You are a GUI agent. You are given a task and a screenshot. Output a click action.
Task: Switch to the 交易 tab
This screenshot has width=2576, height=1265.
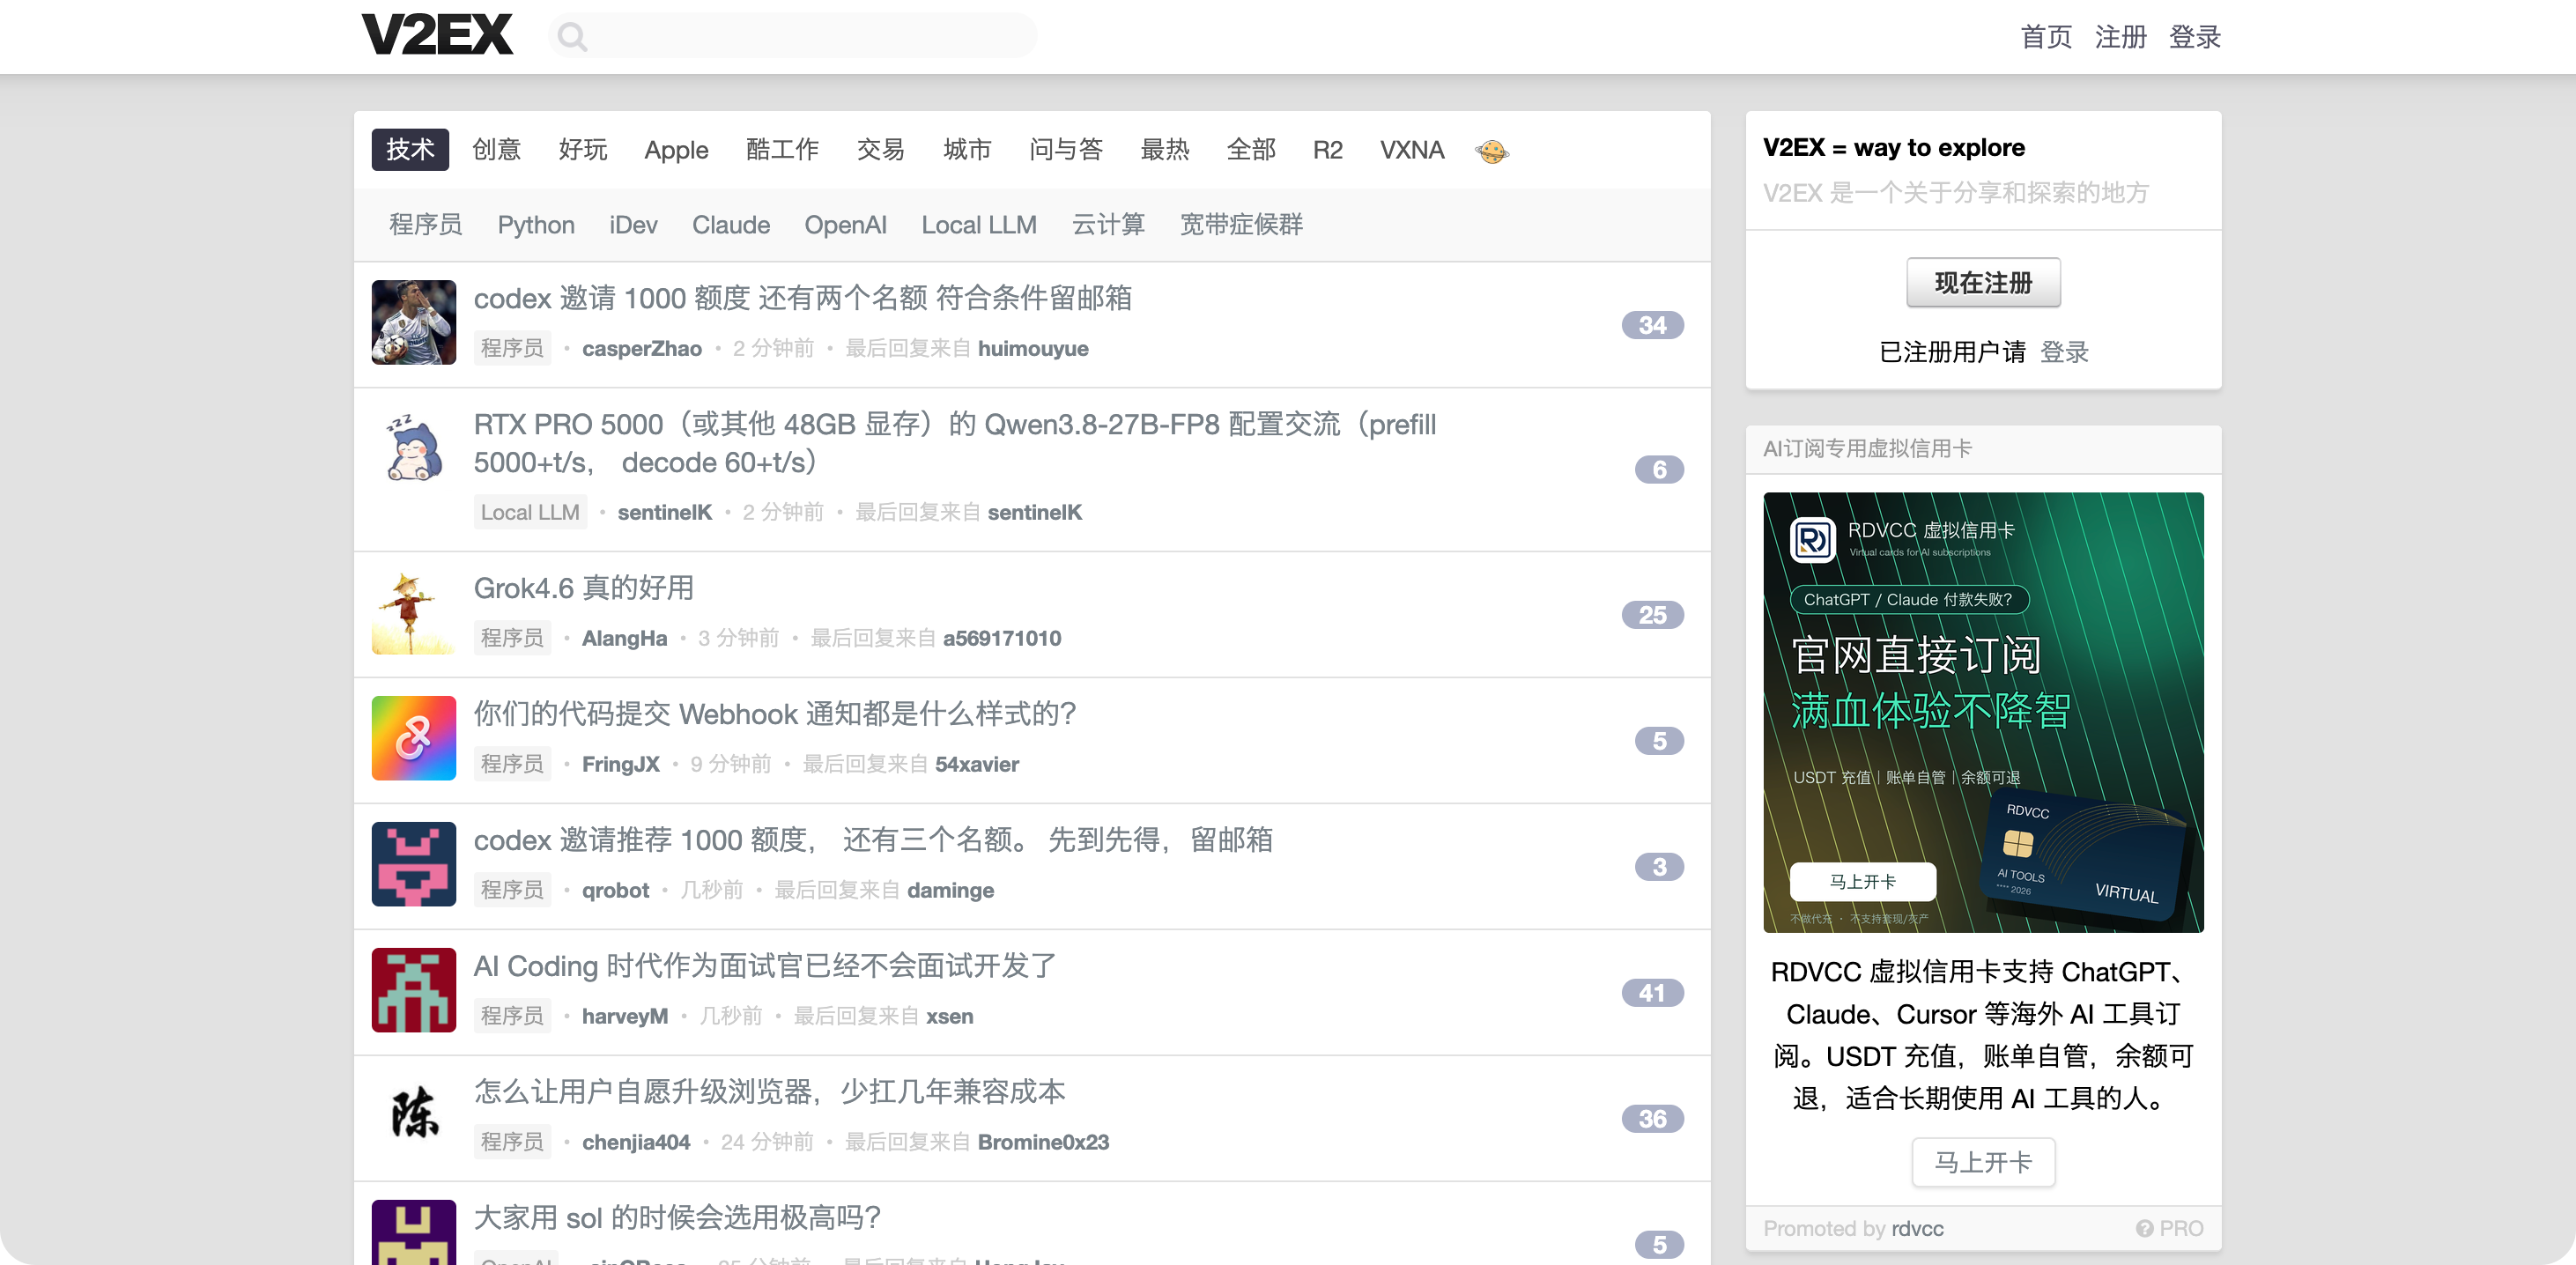[x=880, y=150]
